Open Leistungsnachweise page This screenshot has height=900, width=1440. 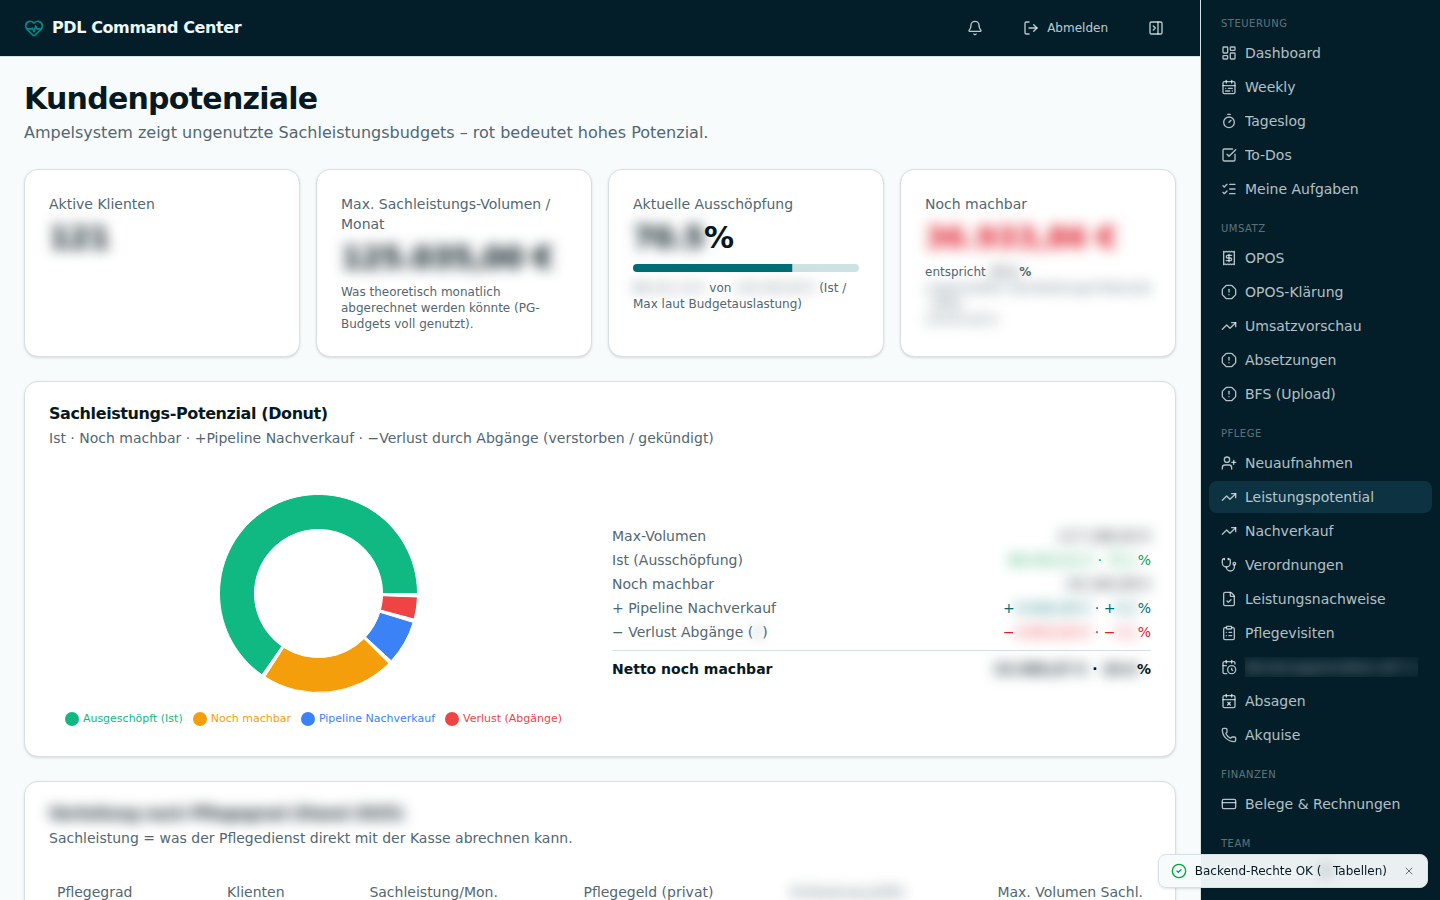(1320, 599)
